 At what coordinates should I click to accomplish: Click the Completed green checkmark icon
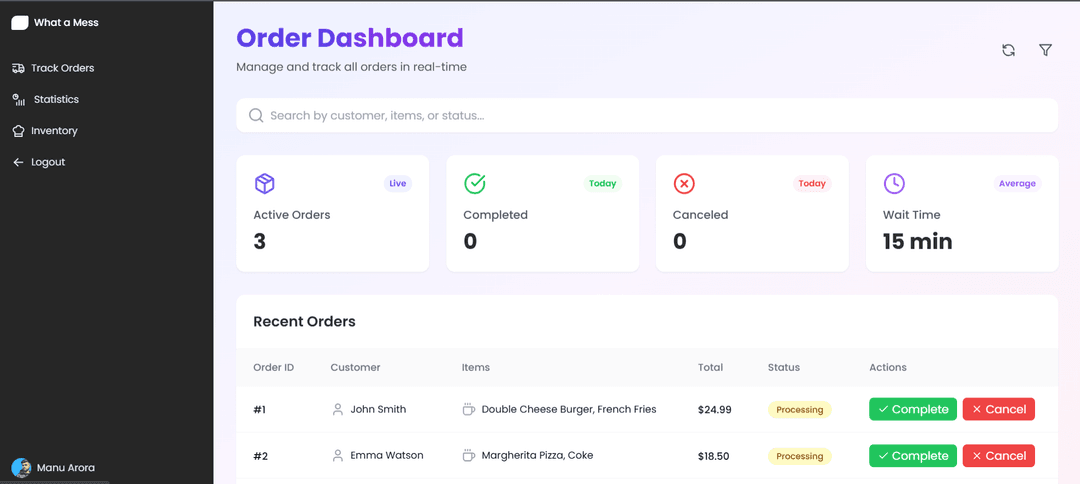point(475,184)
